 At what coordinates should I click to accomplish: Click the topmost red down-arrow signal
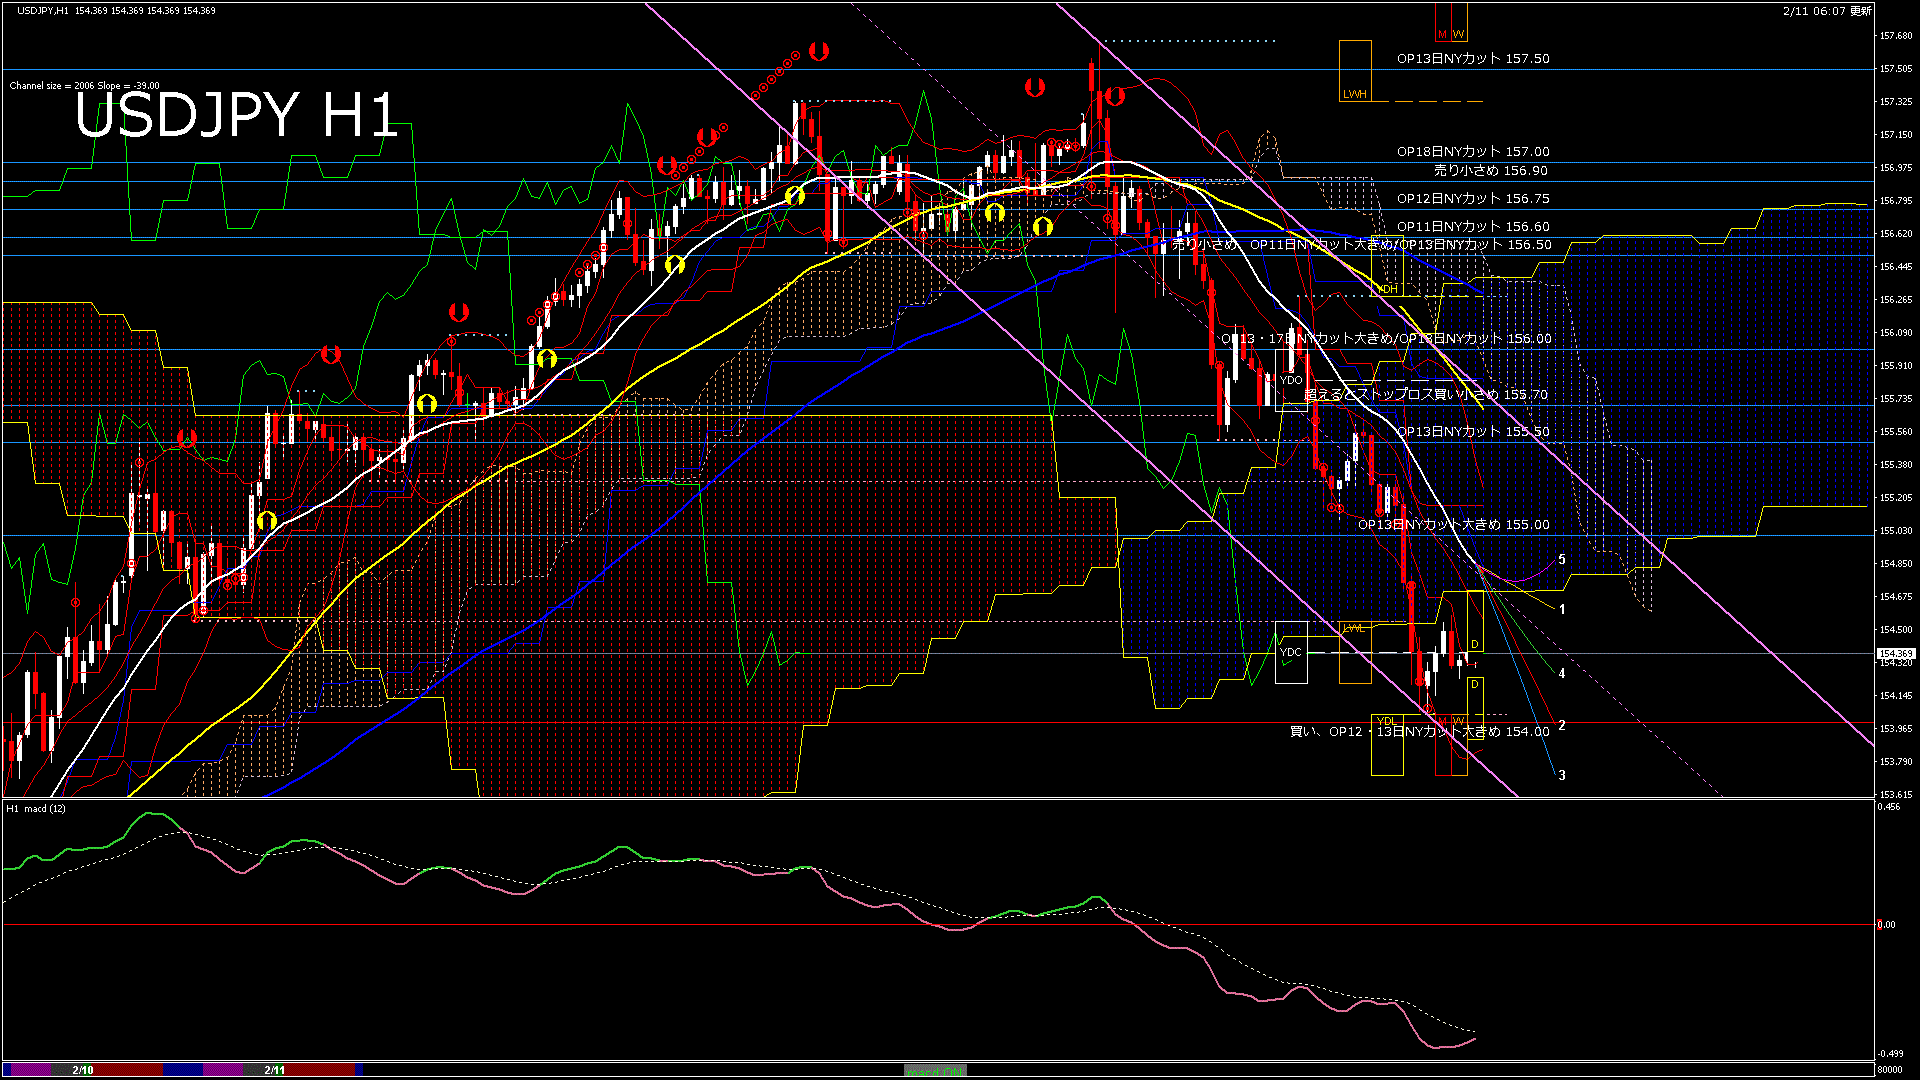pyautogui.click(x=819, y=51)
